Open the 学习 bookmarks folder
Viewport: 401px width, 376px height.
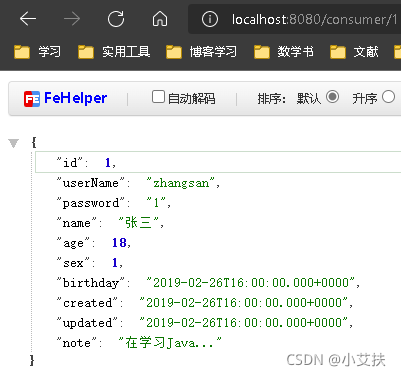point(37,52)
